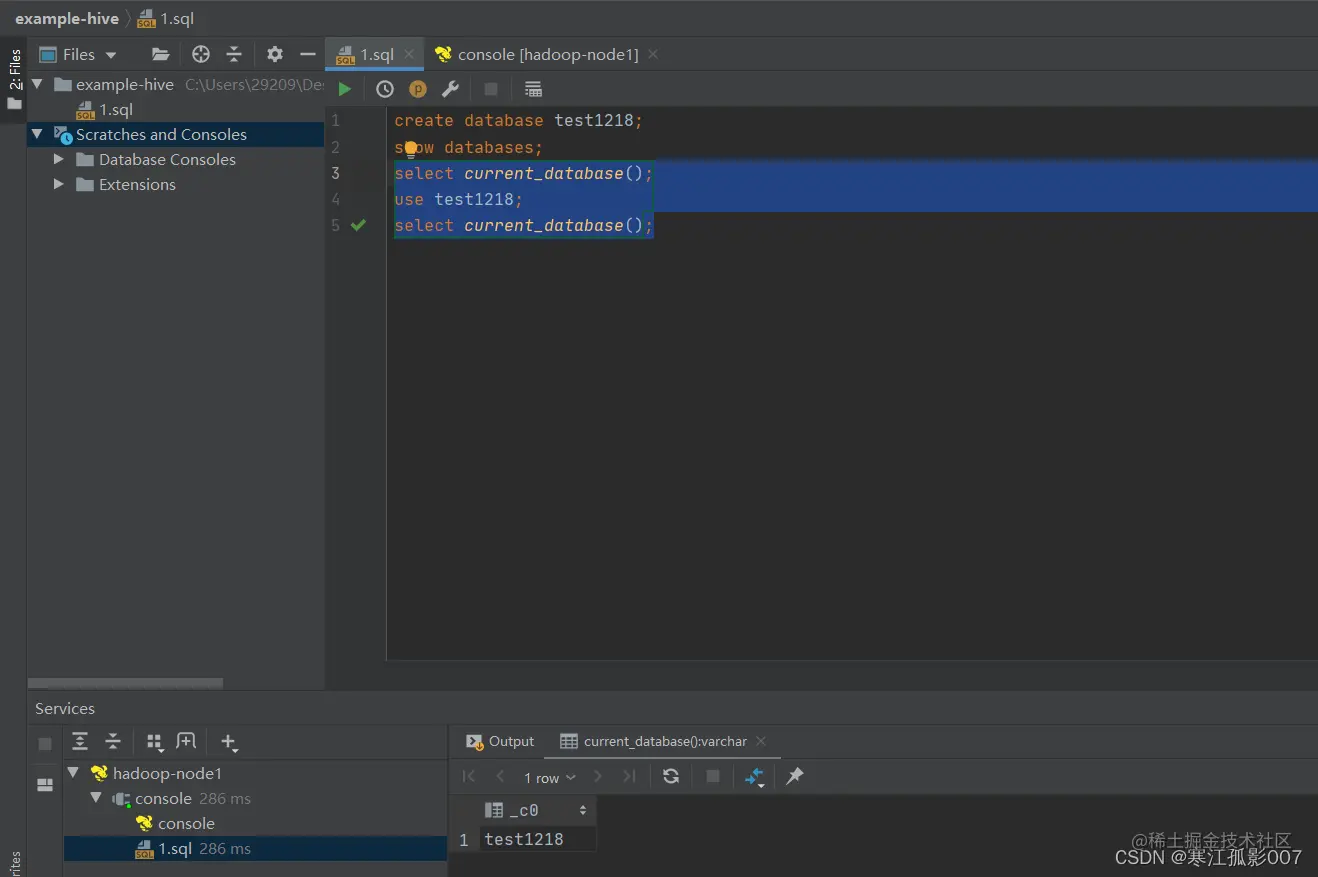
Task: Toggle the in-editor results table icon
Action: pyautogui.click(x=533, y=89)
